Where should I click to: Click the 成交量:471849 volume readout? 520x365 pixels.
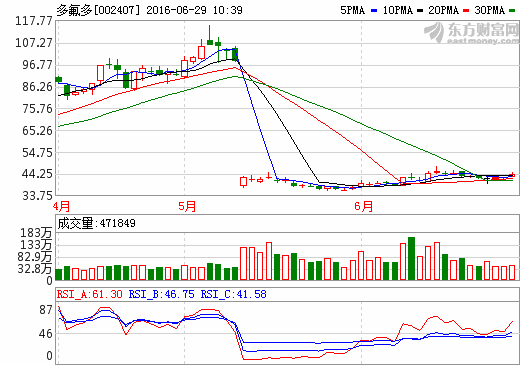tap(96, 223)
